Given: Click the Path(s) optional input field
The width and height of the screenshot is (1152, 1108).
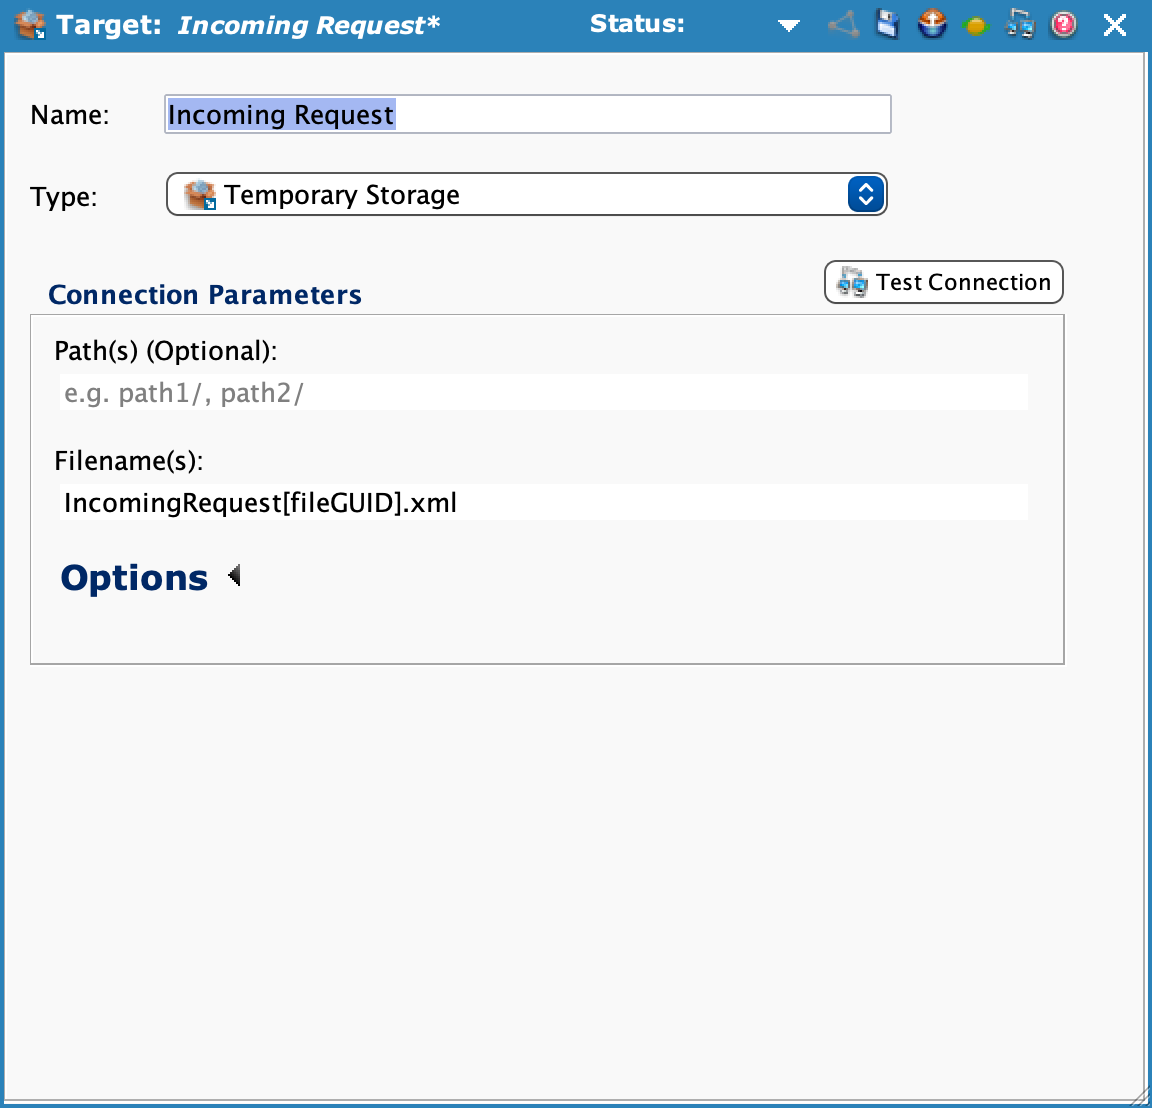Looking at the screenshot, I should (x=543, y=393).
